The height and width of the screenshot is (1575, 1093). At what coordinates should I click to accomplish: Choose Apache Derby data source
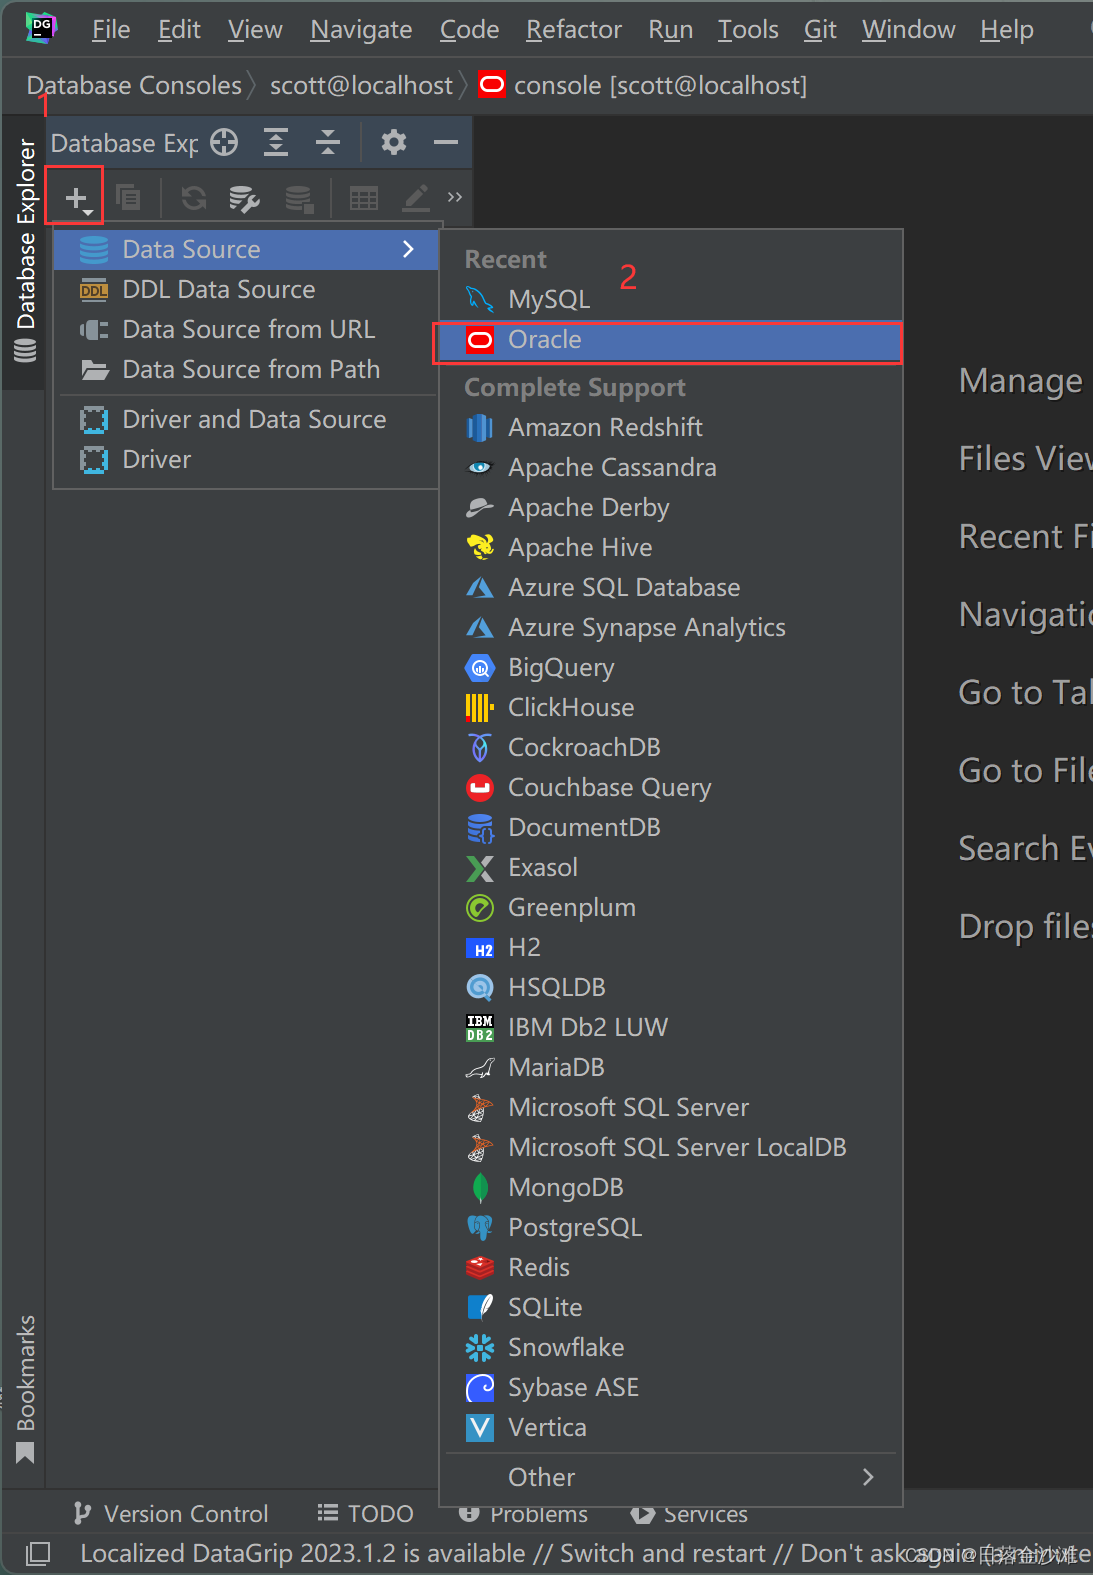tap(671, 507)
